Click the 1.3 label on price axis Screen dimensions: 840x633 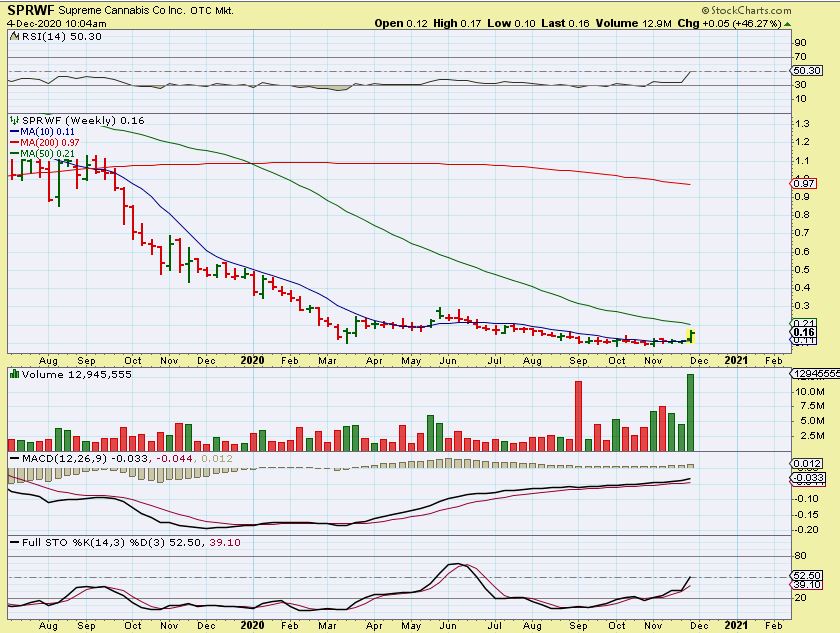(802, 124)
